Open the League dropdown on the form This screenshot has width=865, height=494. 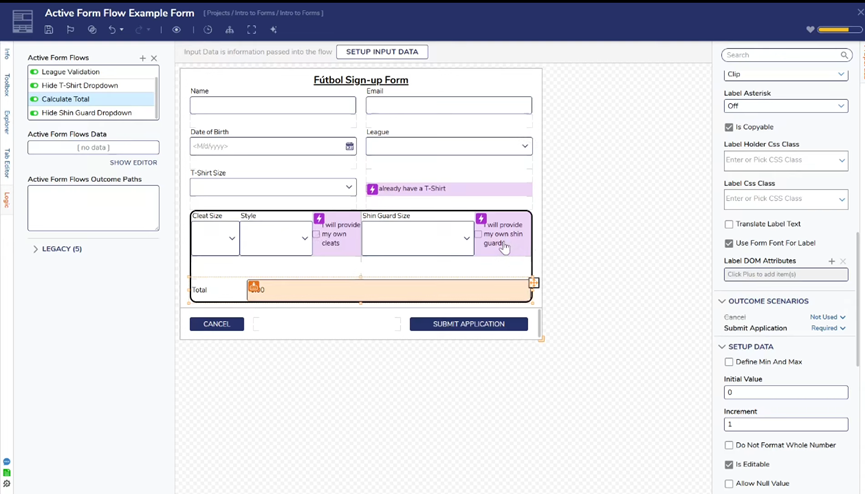[x=449, y=146]
